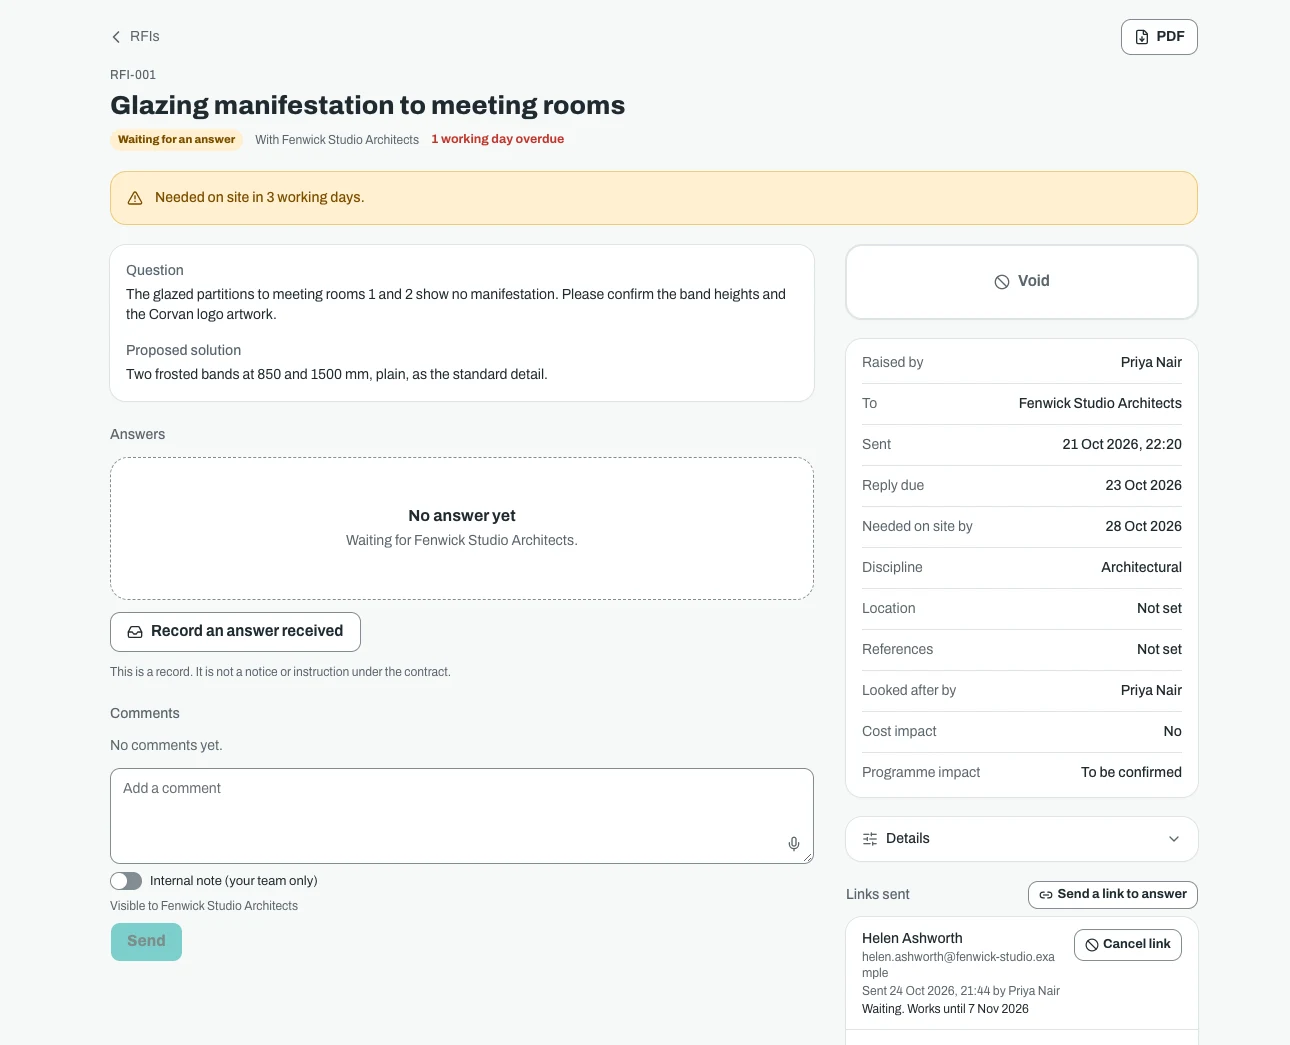Click the 'Glazing manifestation to meeting rooms' title

coord(367,106)
